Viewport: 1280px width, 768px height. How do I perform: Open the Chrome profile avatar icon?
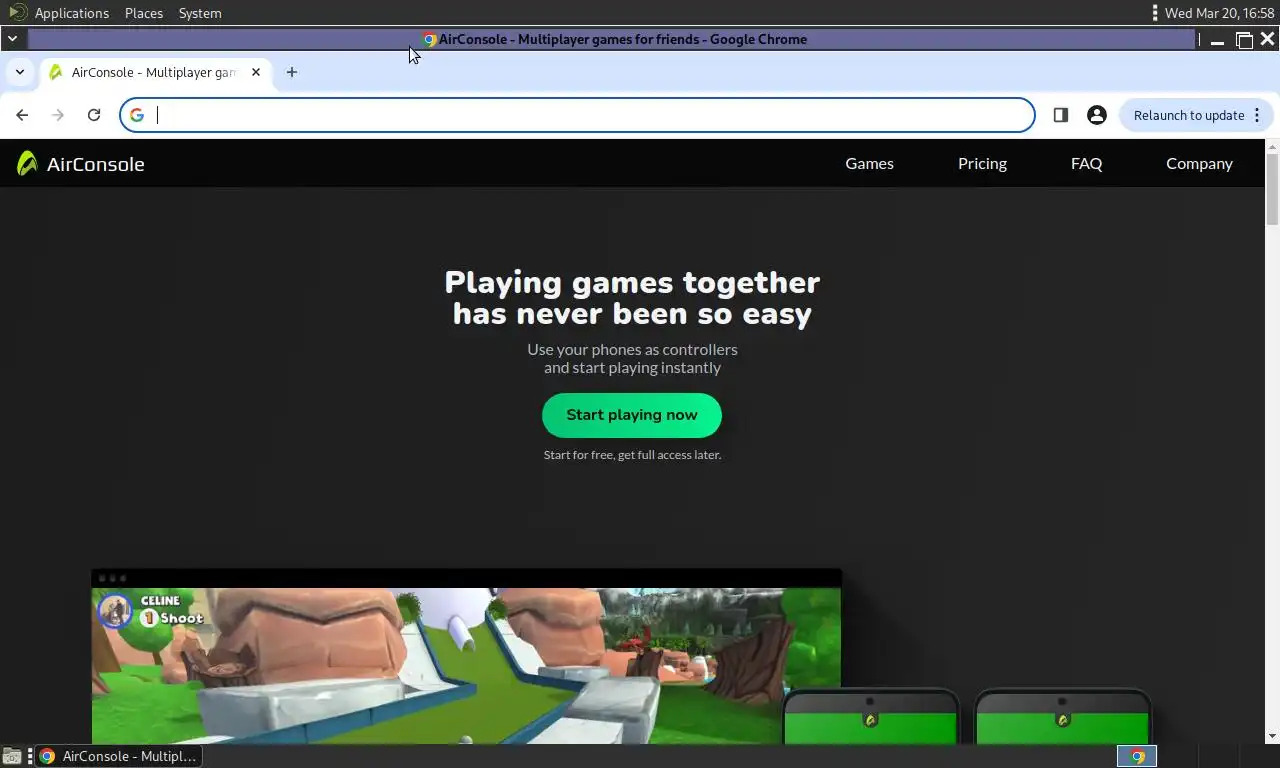(1097, 115)
